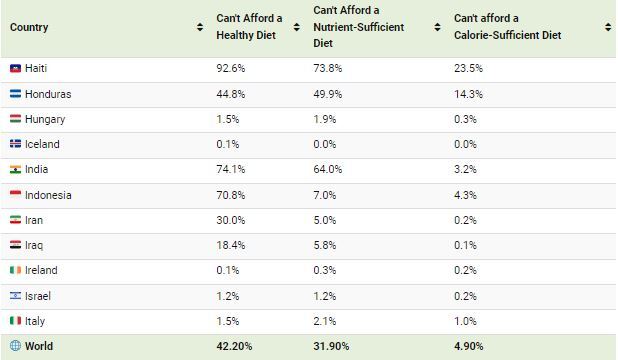This screenshot has height=360, width=618.
Task: Select the Hungary row name
Action: tap(45, 119)
